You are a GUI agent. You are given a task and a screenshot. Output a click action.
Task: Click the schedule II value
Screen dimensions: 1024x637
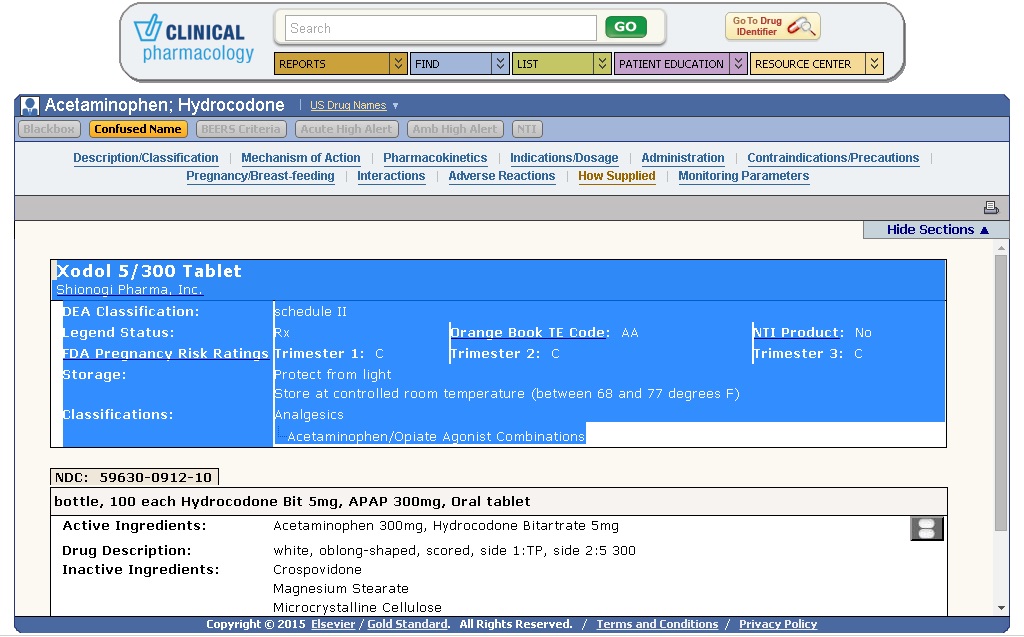point(311,312)
